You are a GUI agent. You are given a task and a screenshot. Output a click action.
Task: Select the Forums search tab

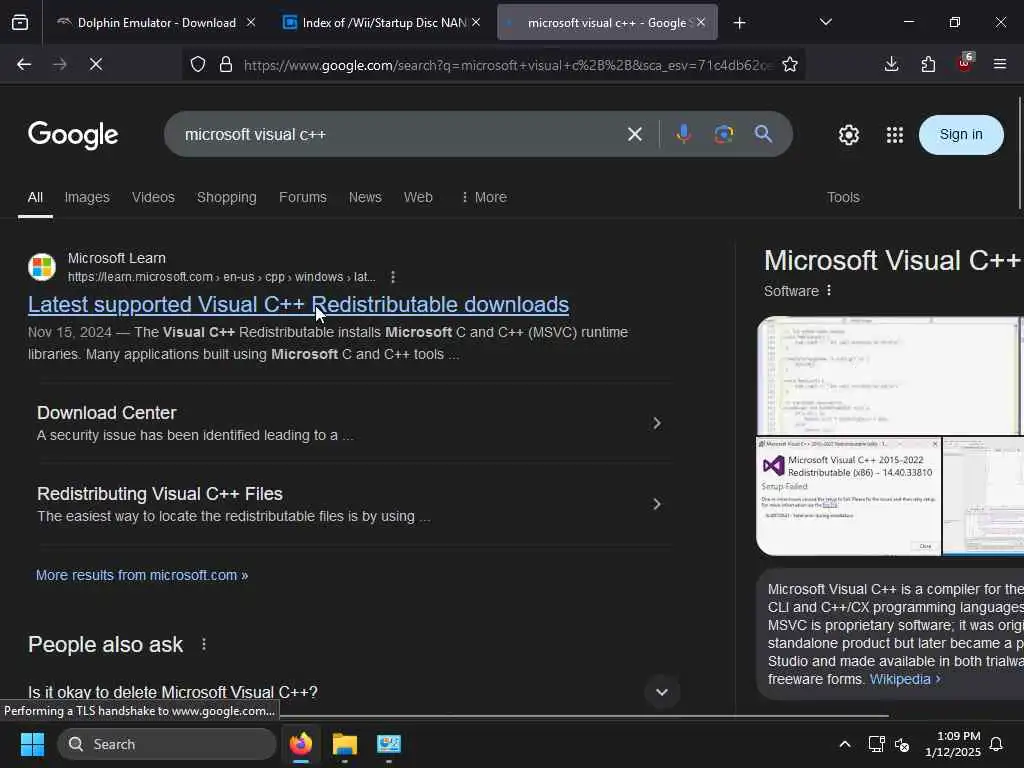302,197
